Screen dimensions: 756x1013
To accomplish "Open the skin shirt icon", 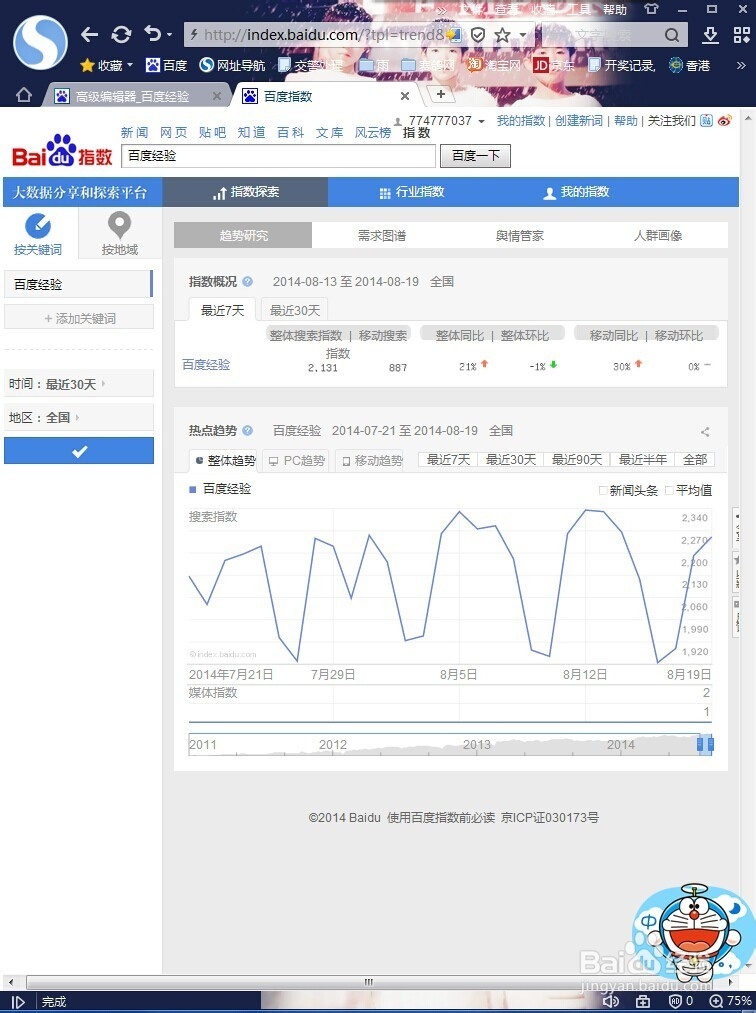I will [651, 9].
